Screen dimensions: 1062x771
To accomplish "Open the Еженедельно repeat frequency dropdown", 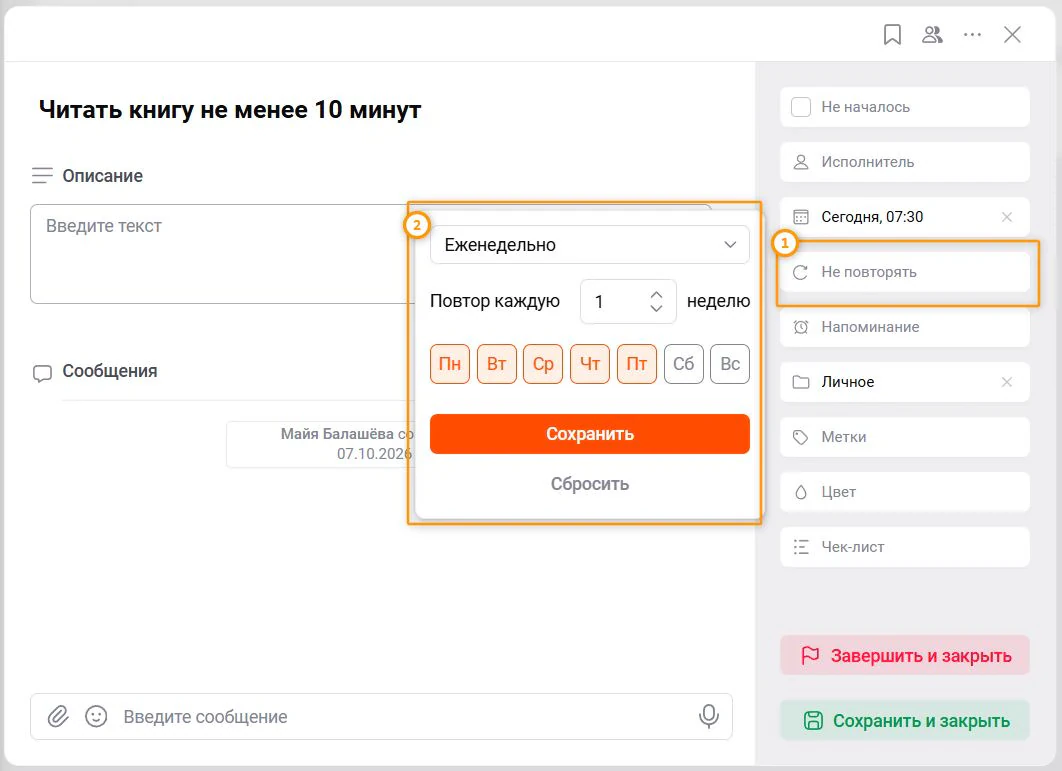I will tap(590, 245).
